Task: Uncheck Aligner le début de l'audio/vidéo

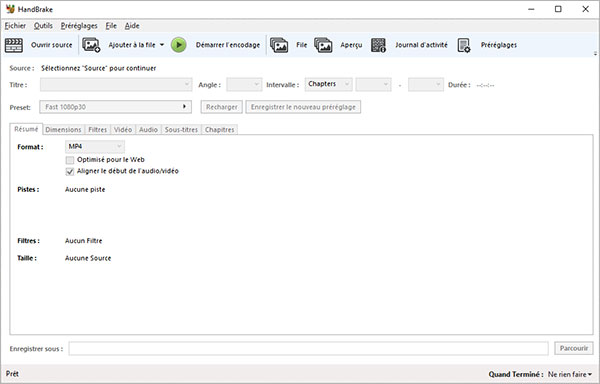Action: [70, 171]
